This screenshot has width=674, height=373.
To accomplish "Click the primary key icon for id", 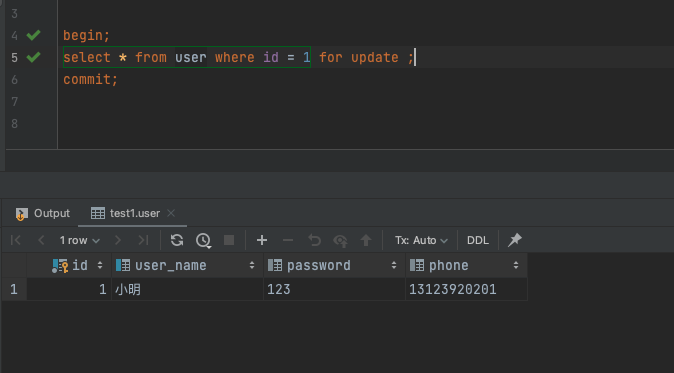I will click(x=60, y=266).
